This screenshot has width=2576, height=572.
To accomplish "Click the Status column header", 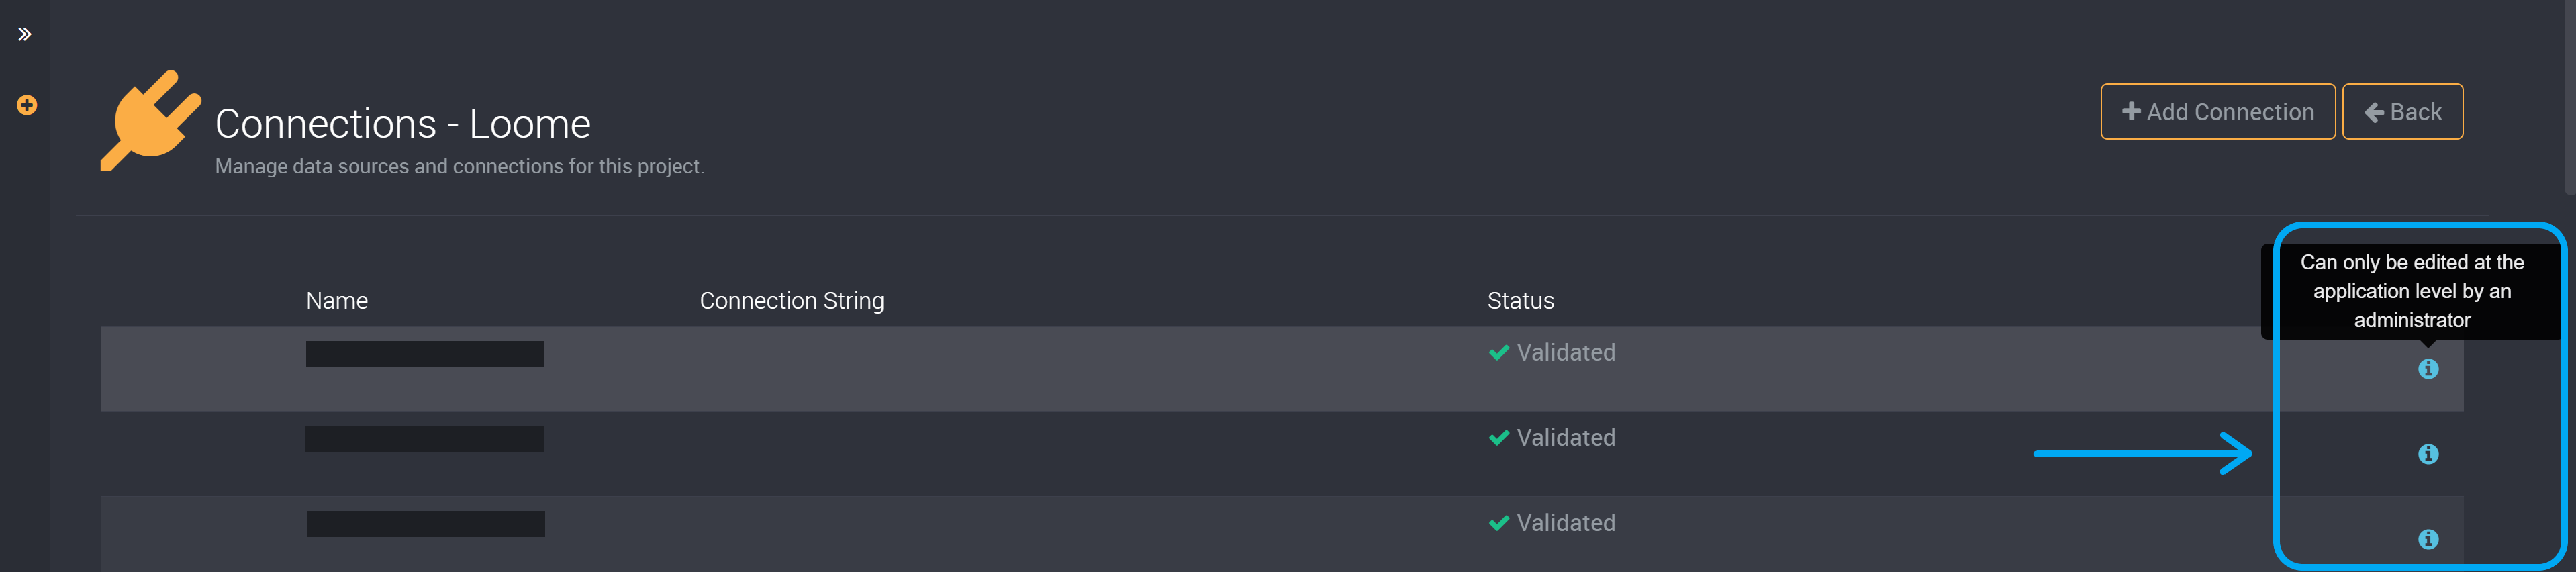I will pyautogui.click(x=1520, y=301).
